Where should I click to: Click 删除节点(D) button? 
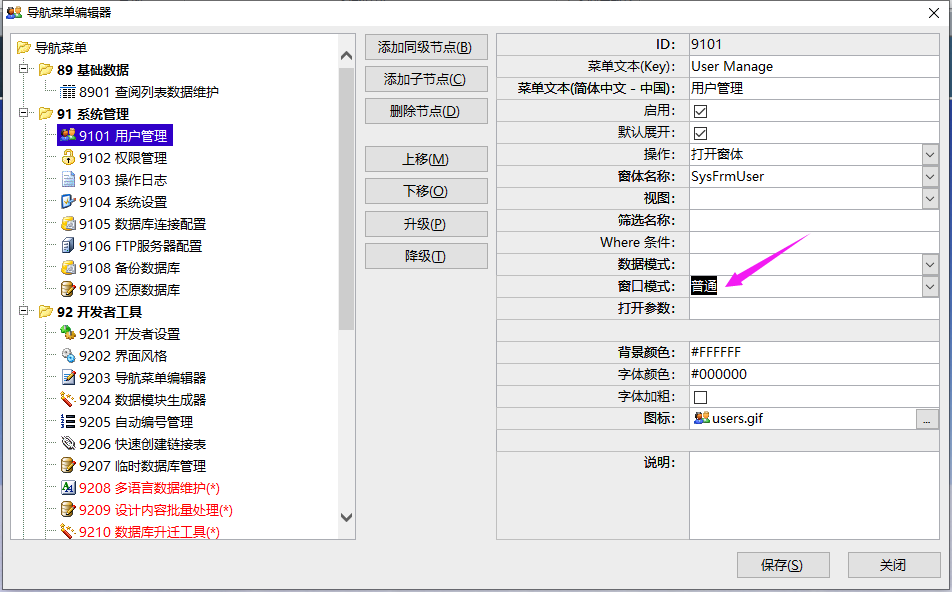tap(426, 111)
